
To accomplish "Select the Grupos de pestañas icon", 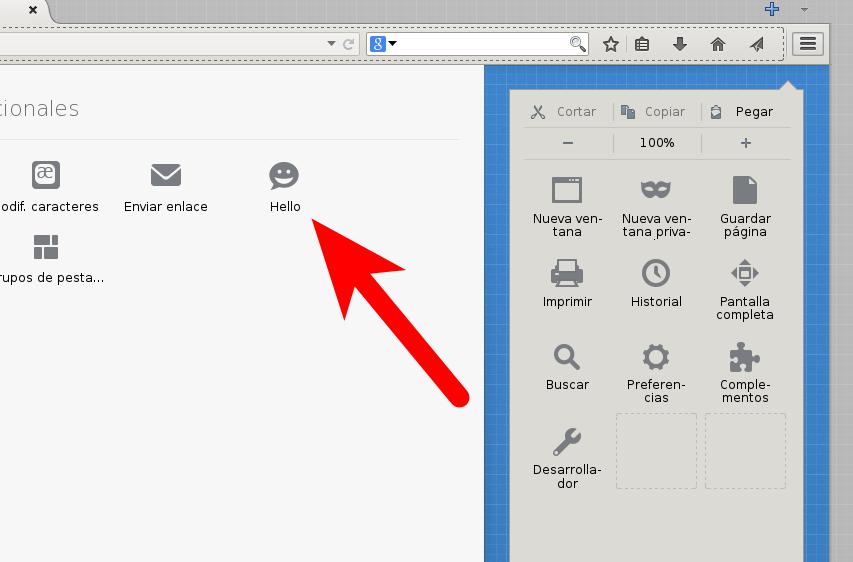I will click(46, 246).
